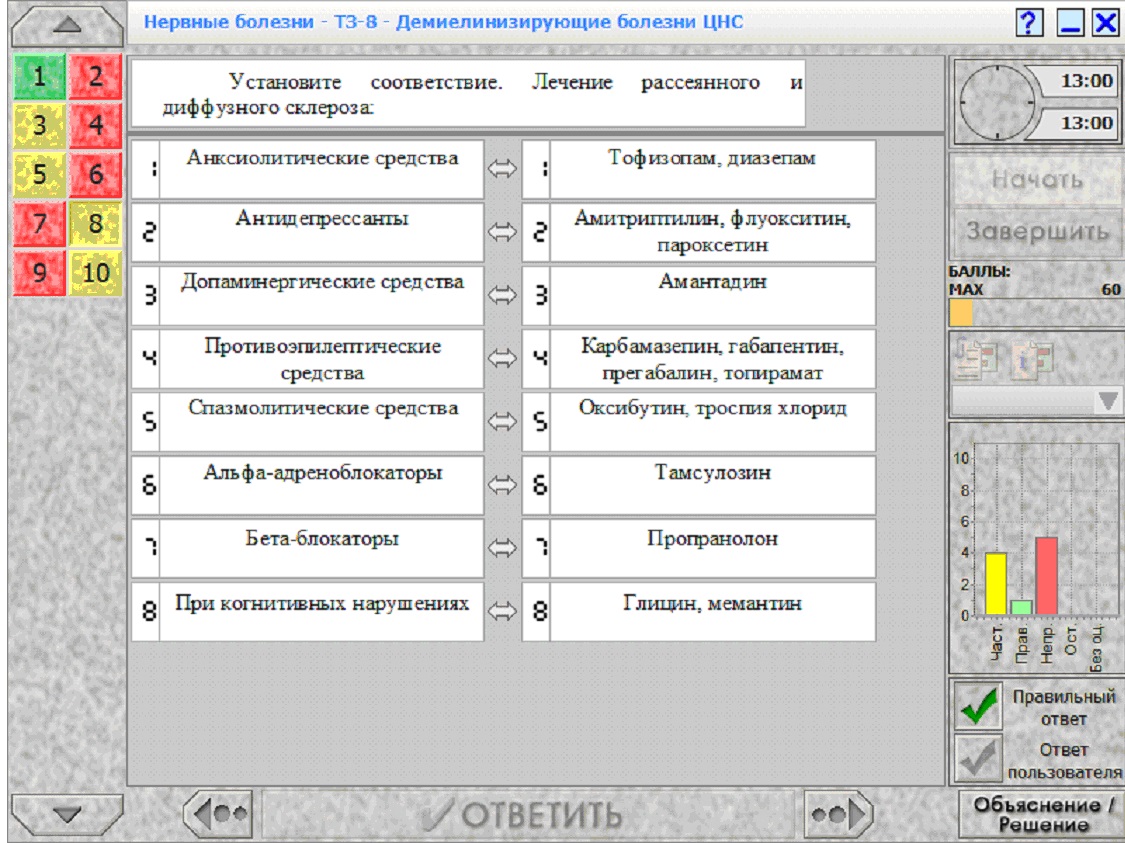Click the orange score progress indicator
This screenshot has height=843, width=1125.
(x=961, y=313)
